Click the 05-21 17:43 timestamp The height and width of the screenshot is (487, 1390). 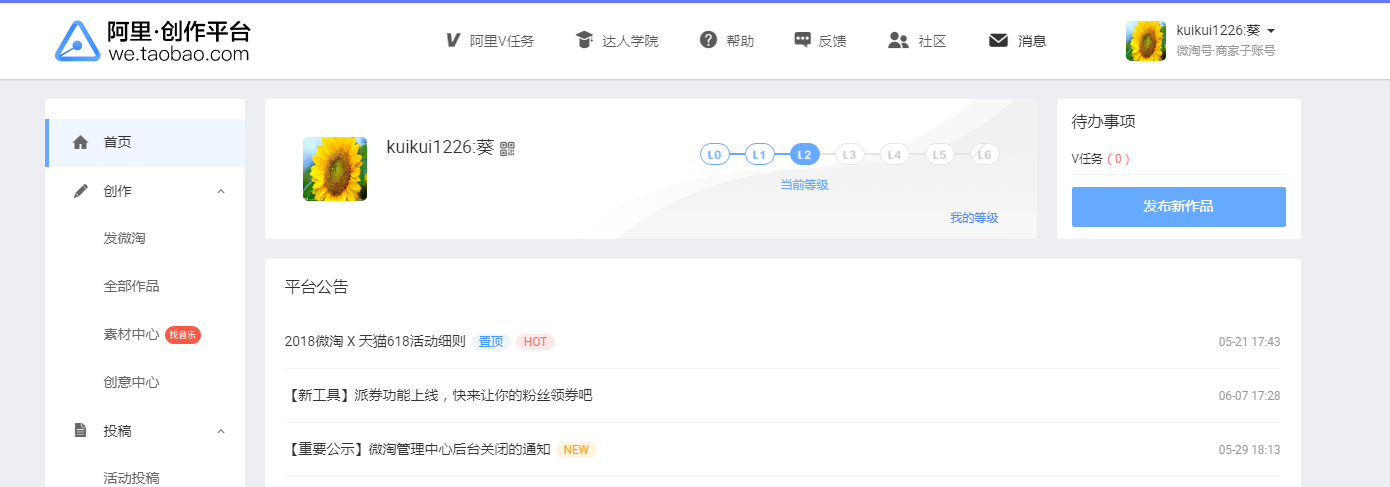1249,342
